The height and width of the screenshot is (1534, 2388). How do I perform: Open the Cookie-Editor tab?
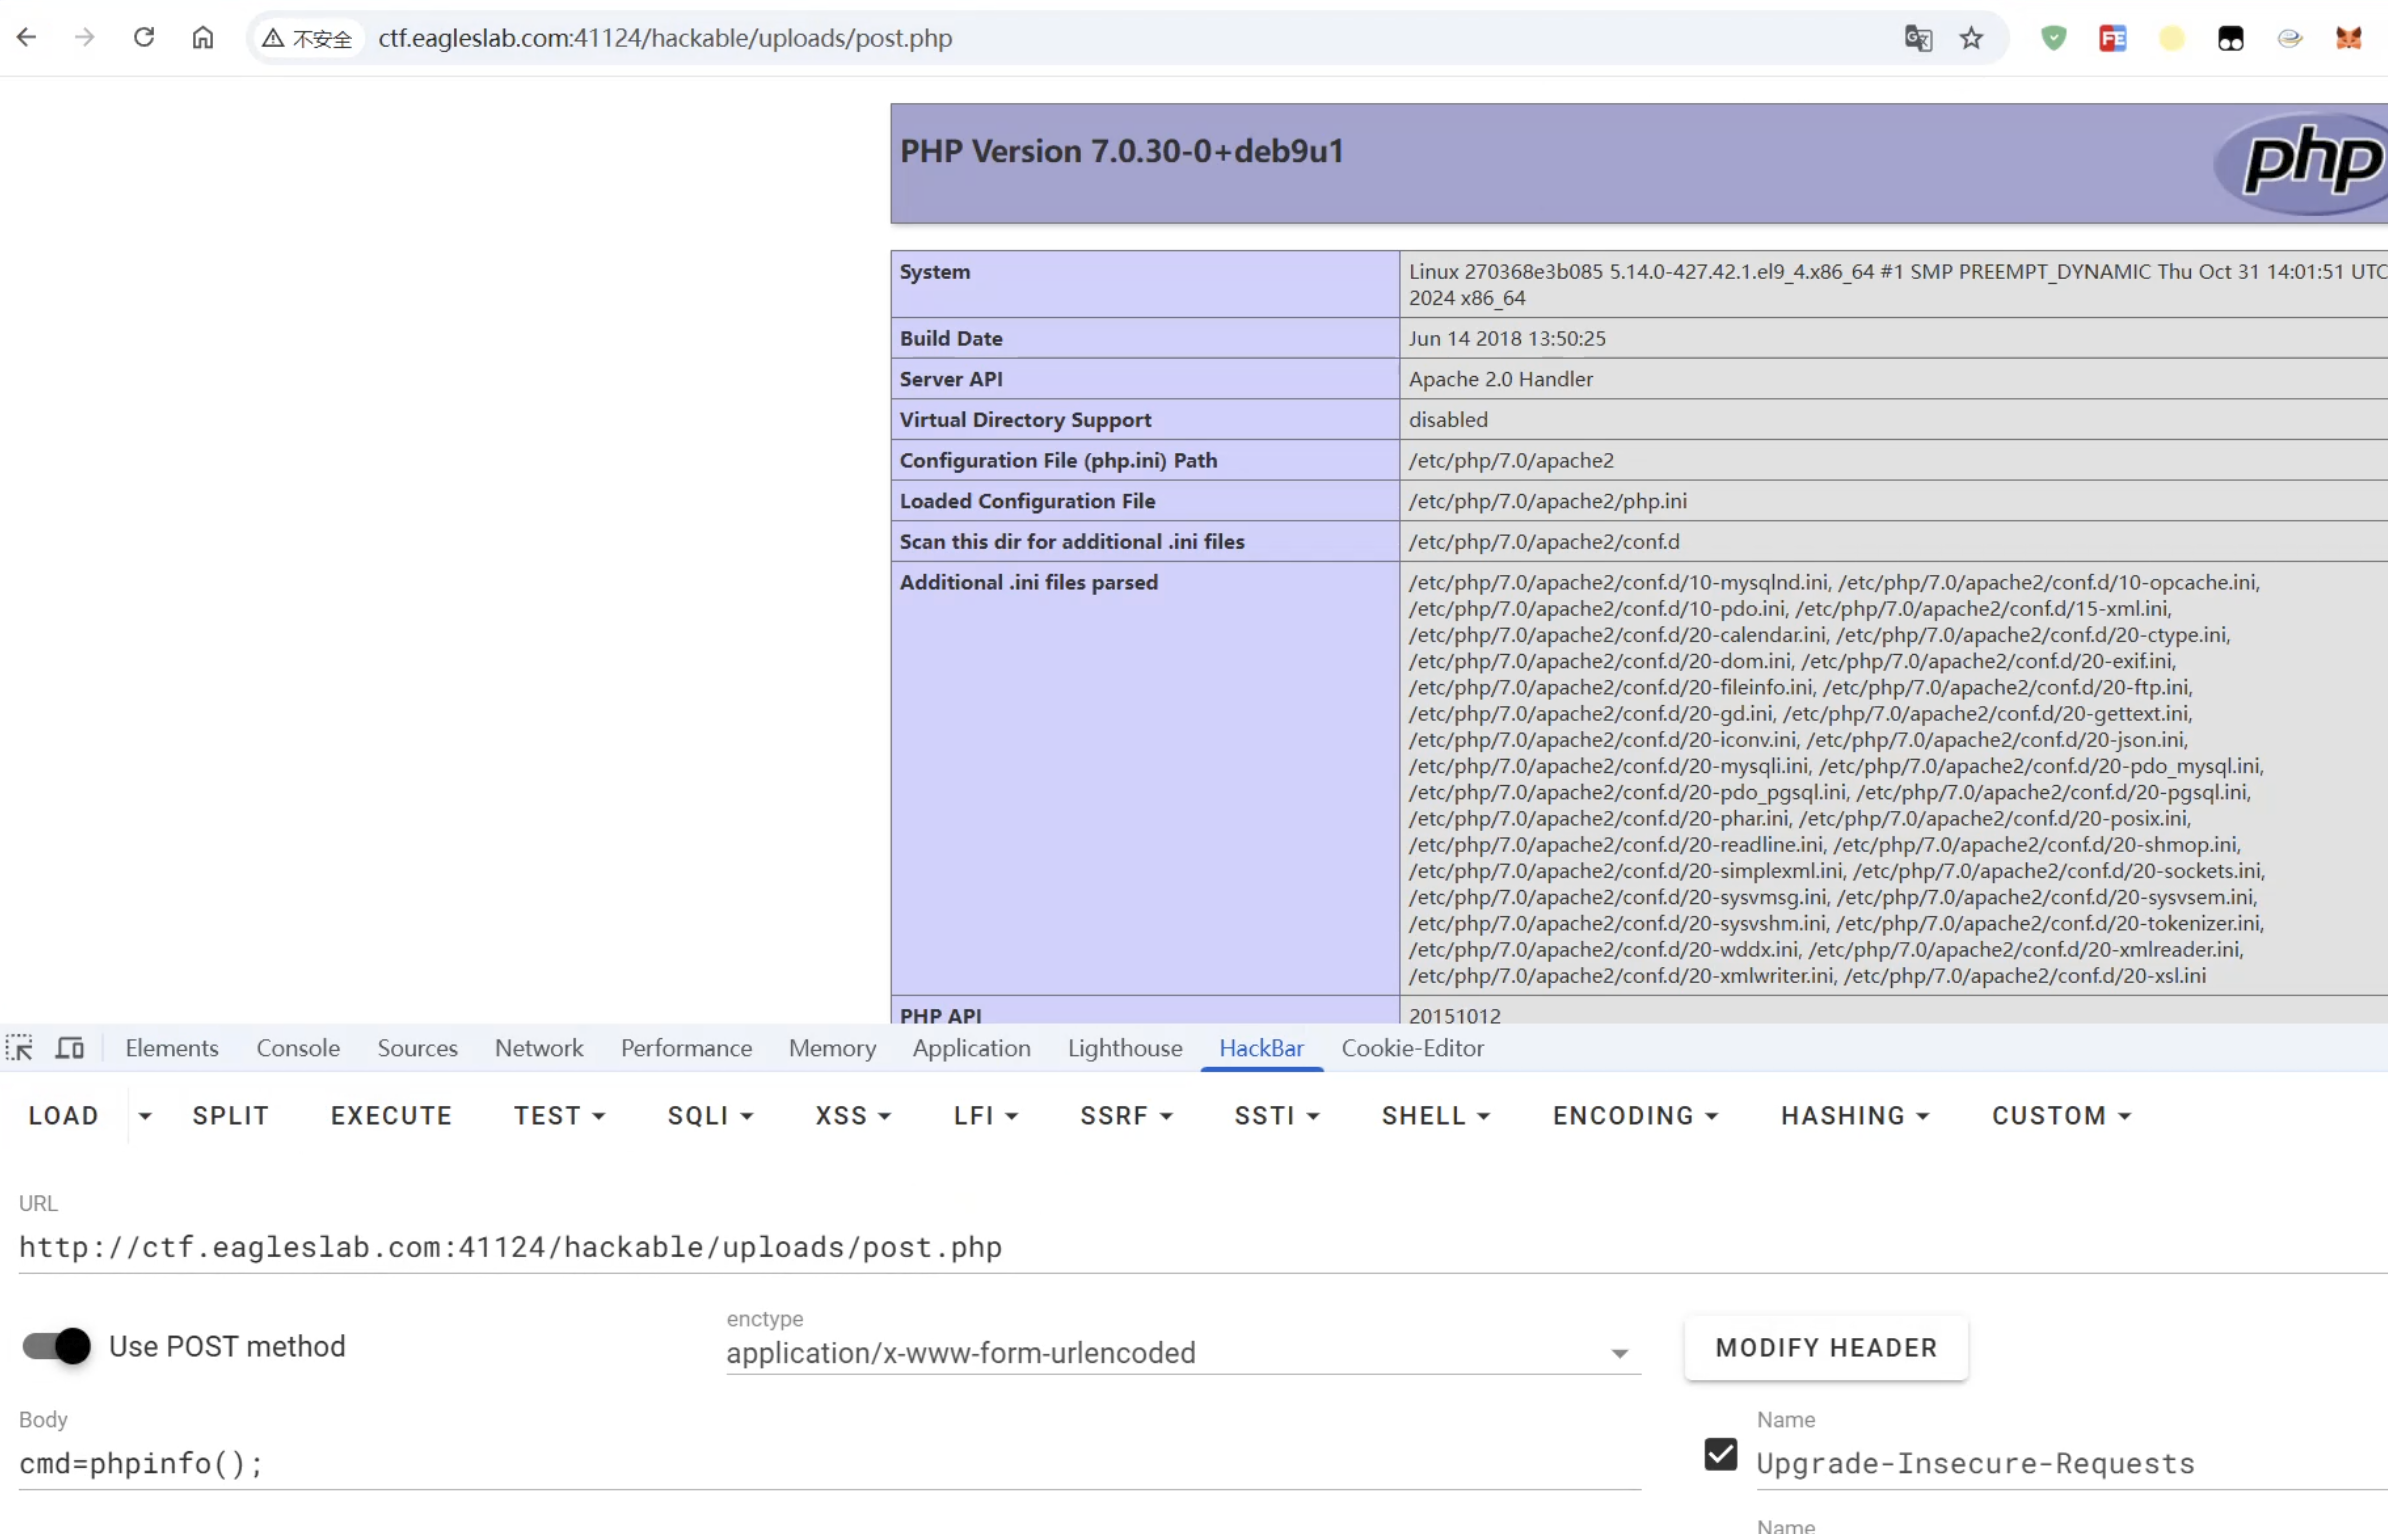(x=1412, y=1048)
